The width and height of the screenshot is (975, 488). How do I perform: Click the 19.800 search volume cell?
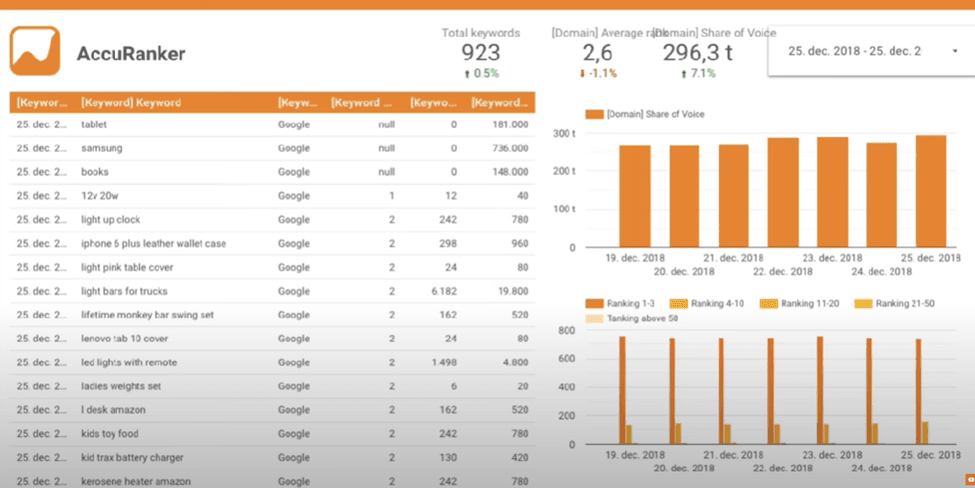coord(512,291)
